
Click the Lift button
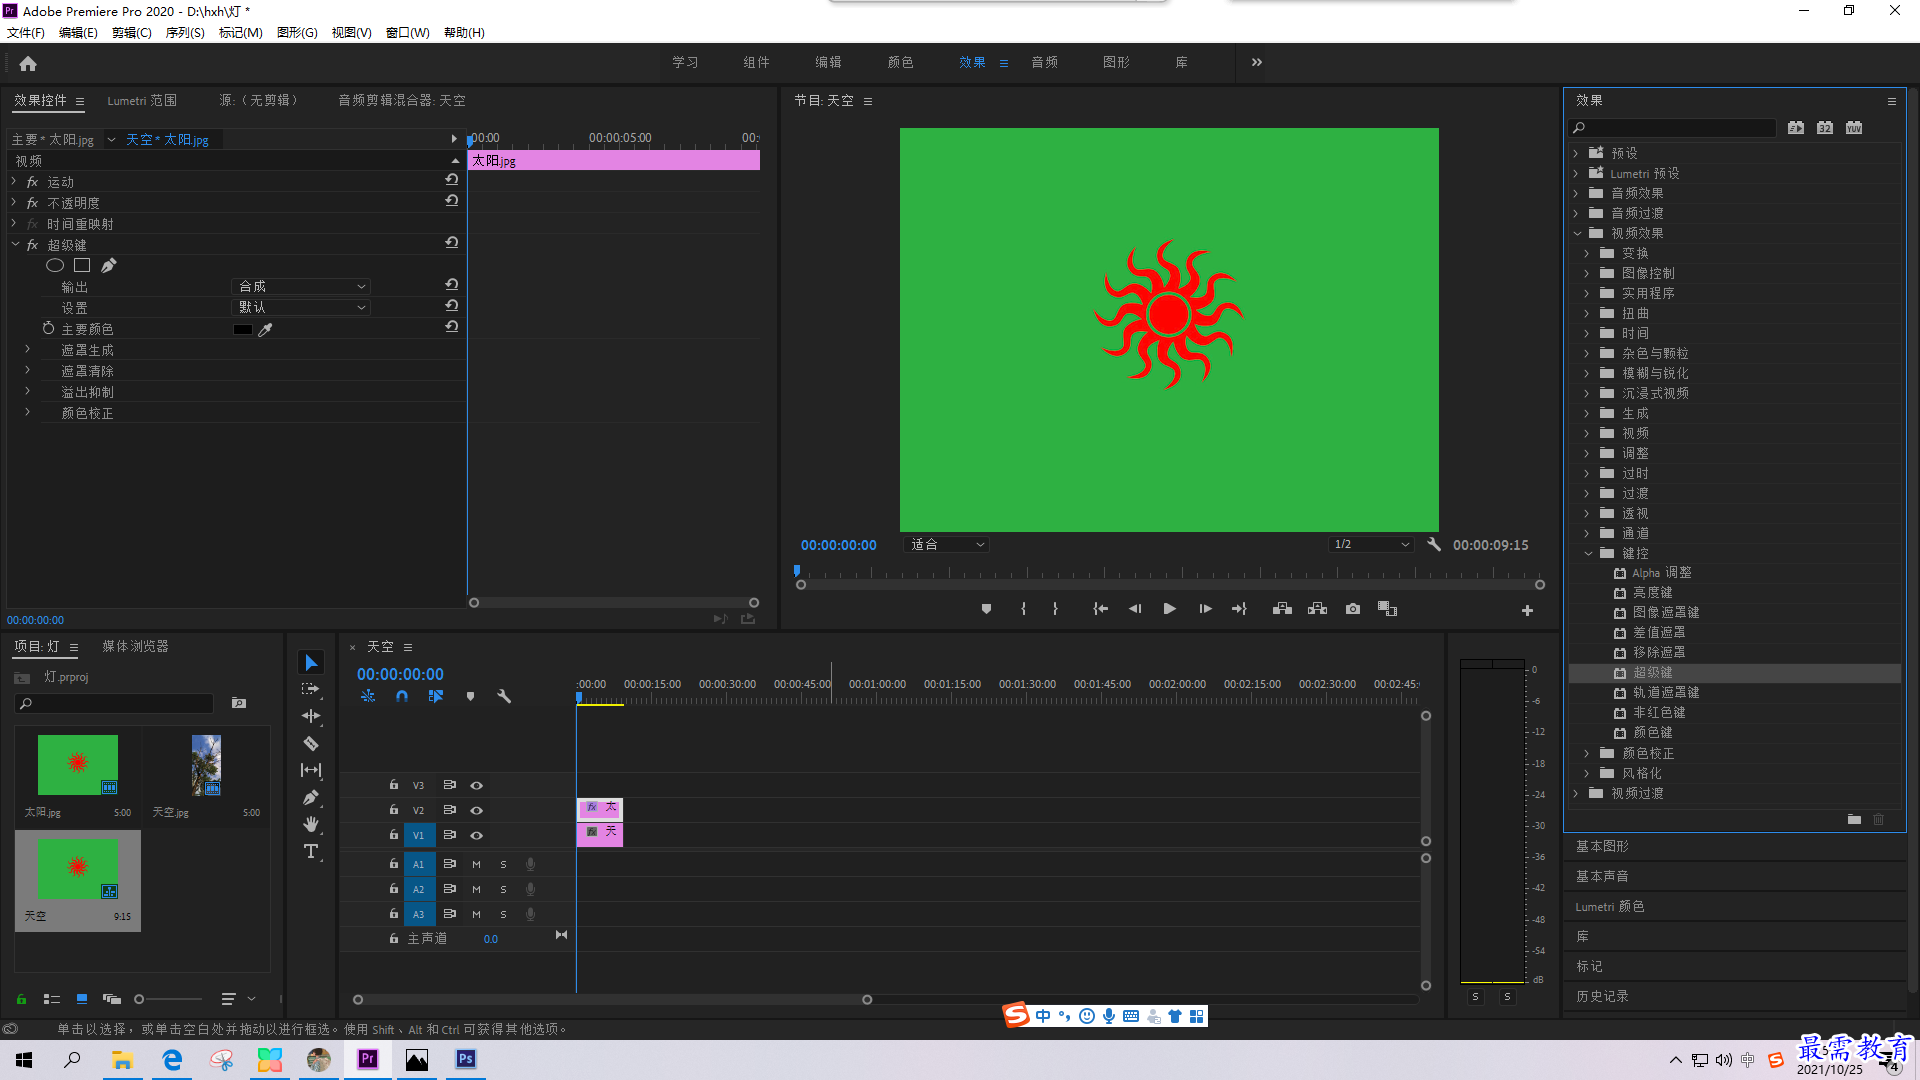[x=1282, y=609]
